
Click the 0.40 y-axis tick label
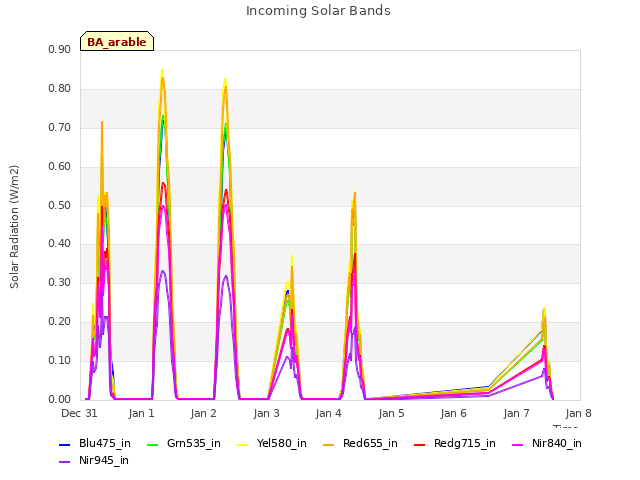(60, 244)
